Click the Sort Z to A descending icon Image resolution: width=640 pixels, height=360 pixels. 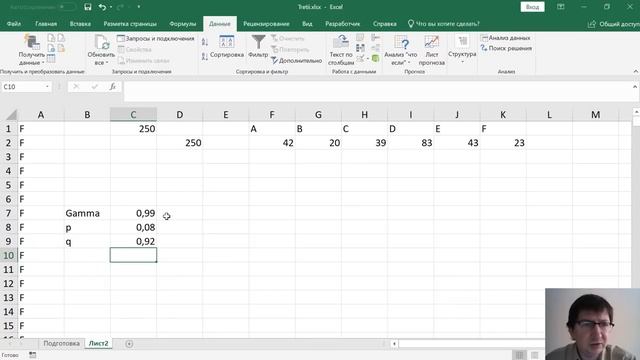[205, 57]
